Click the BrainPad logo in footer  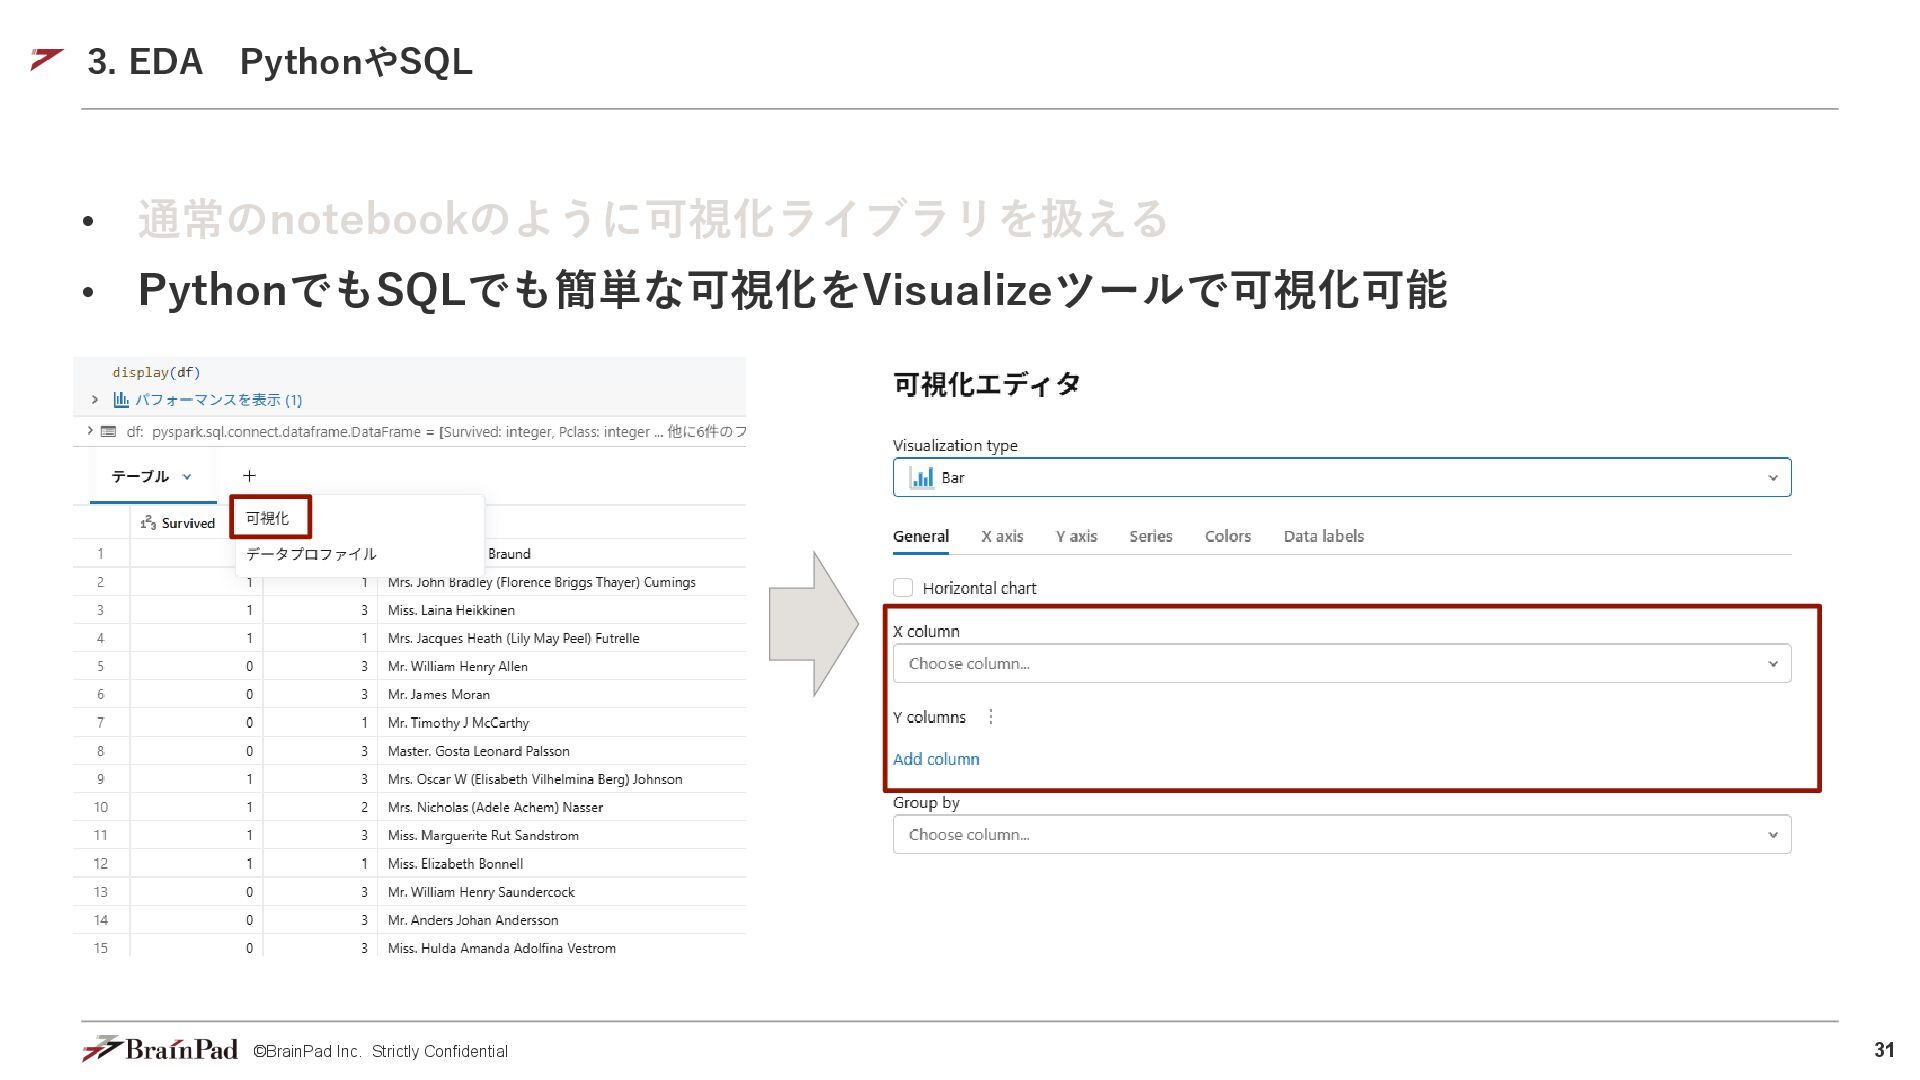160,1049
